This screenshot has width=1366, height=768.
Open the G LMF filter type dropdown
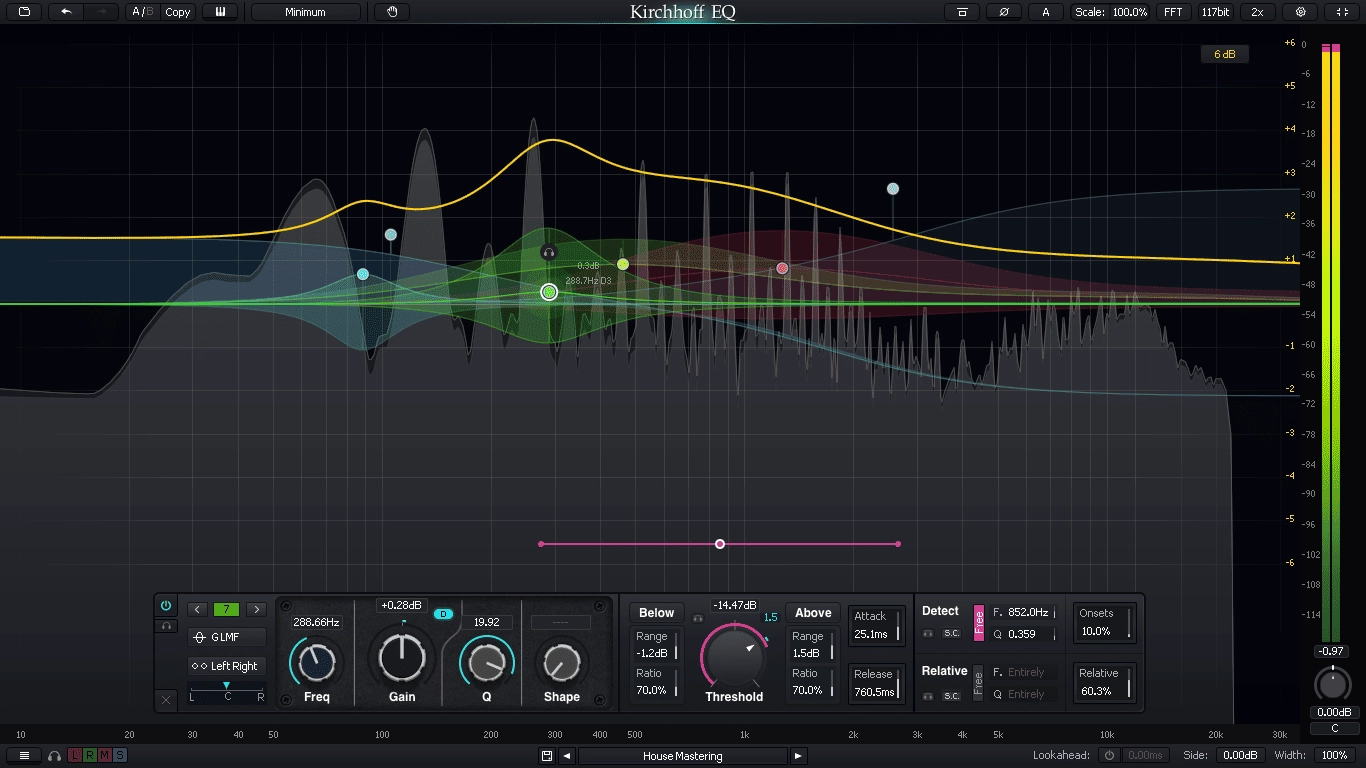[227, 637]
